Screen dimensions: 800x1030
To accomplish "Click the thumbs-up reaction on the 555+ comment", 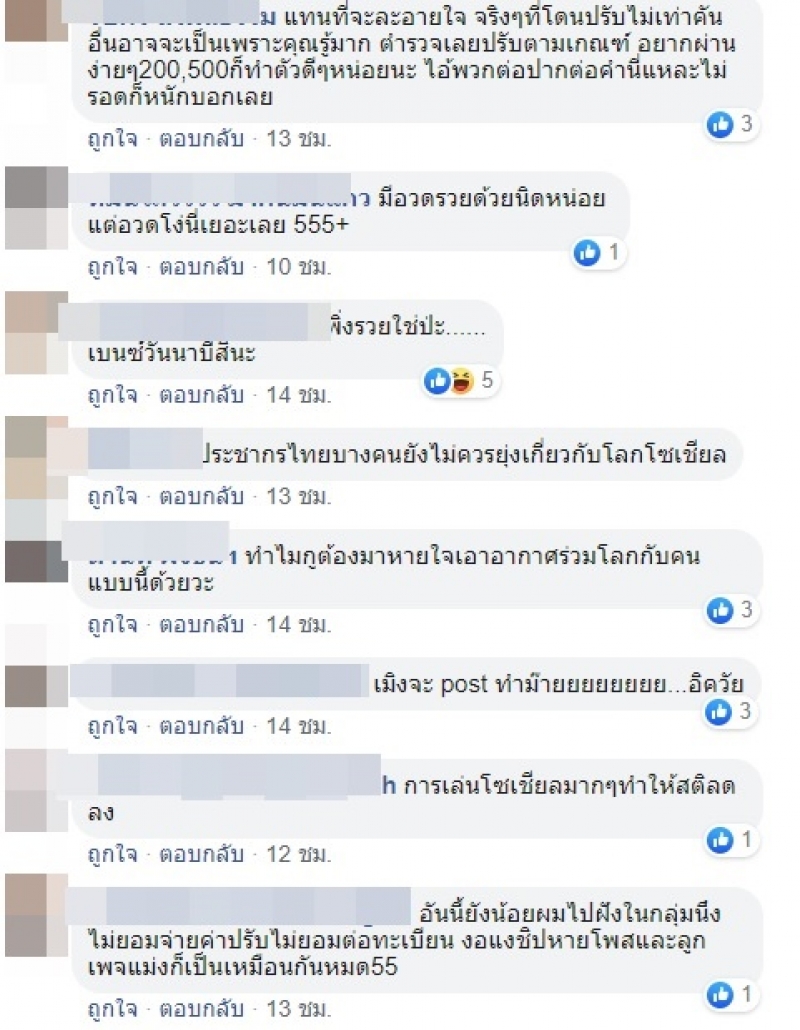I will coord(587,252).
